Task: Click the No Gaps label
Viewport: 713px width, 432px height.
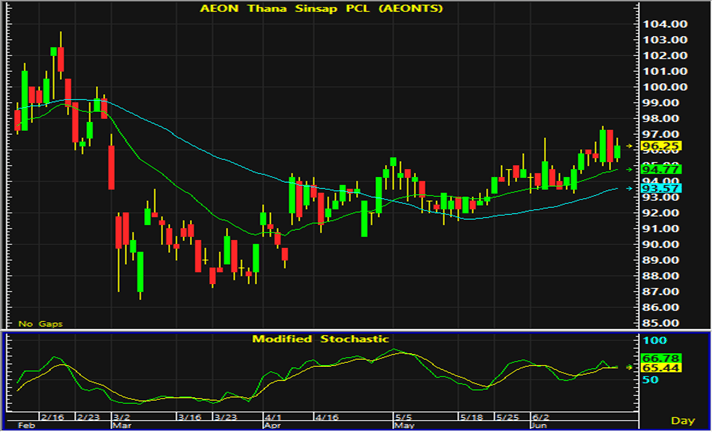Action: pyautogui.click(x=40, y=324)
